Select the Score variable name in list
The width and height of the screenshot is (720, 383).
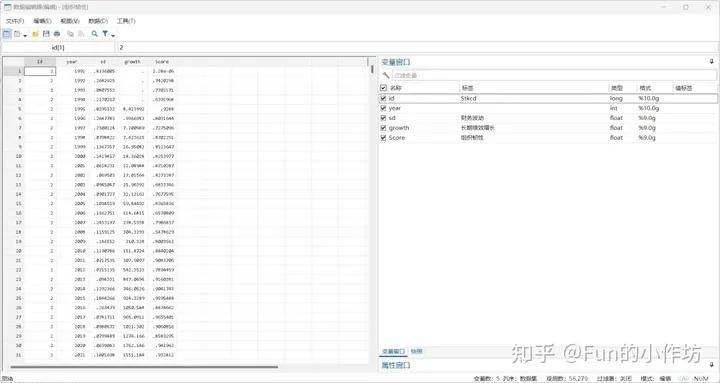397,138
